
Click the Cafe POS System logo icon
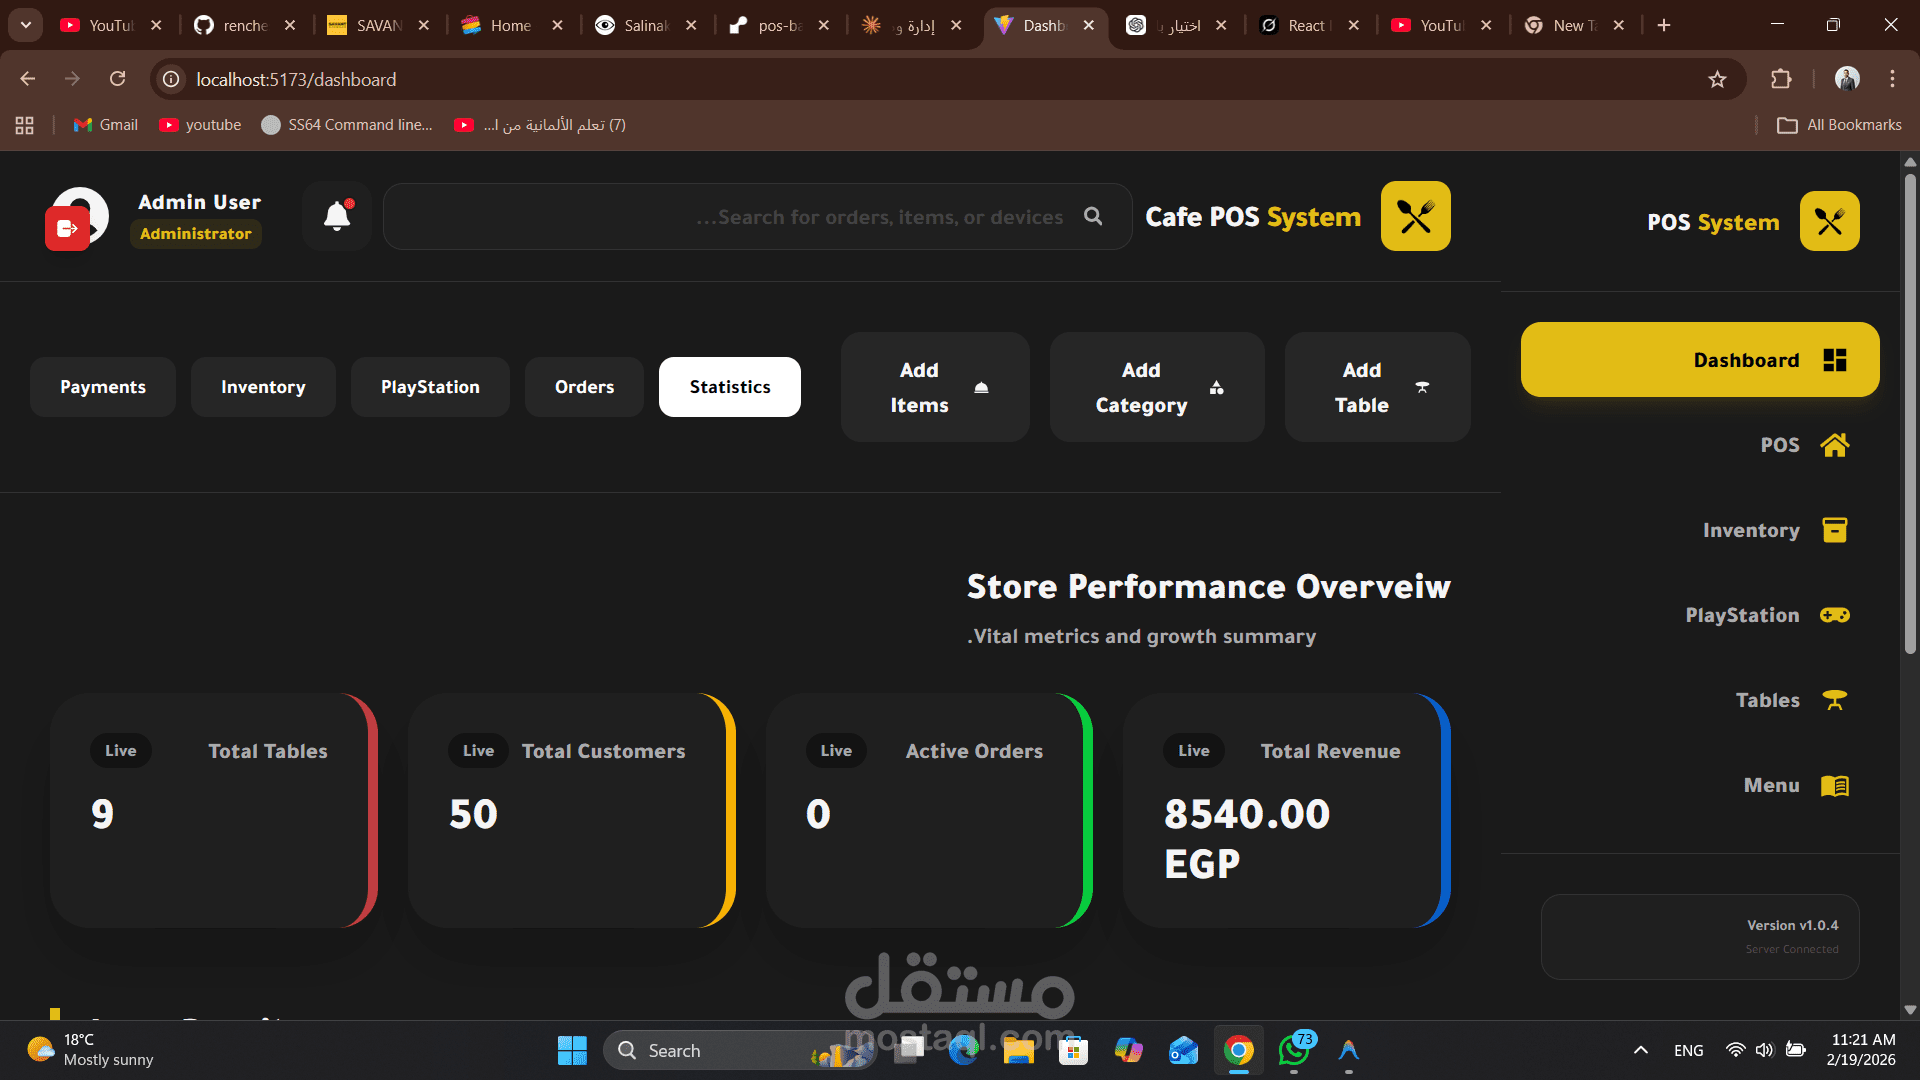1415,216
